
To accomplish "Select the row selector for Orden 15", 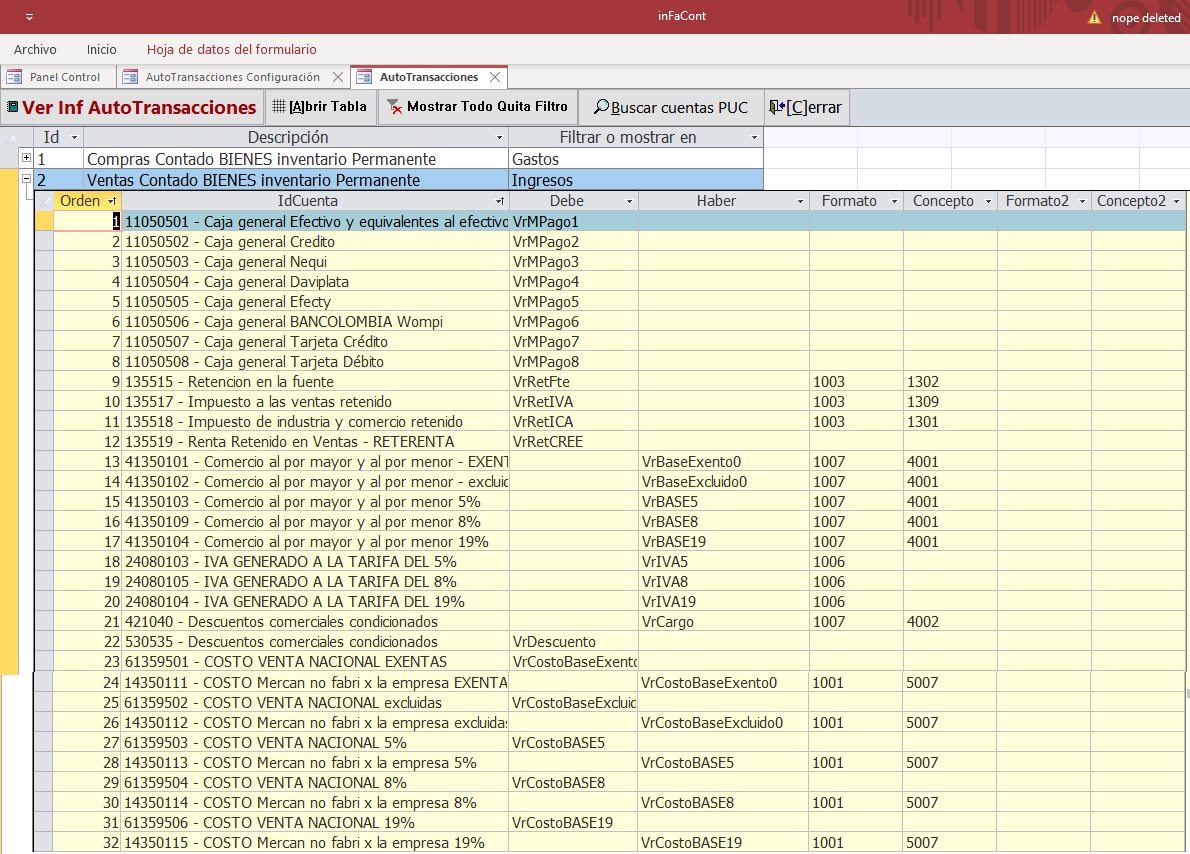I will click(43, 502).
